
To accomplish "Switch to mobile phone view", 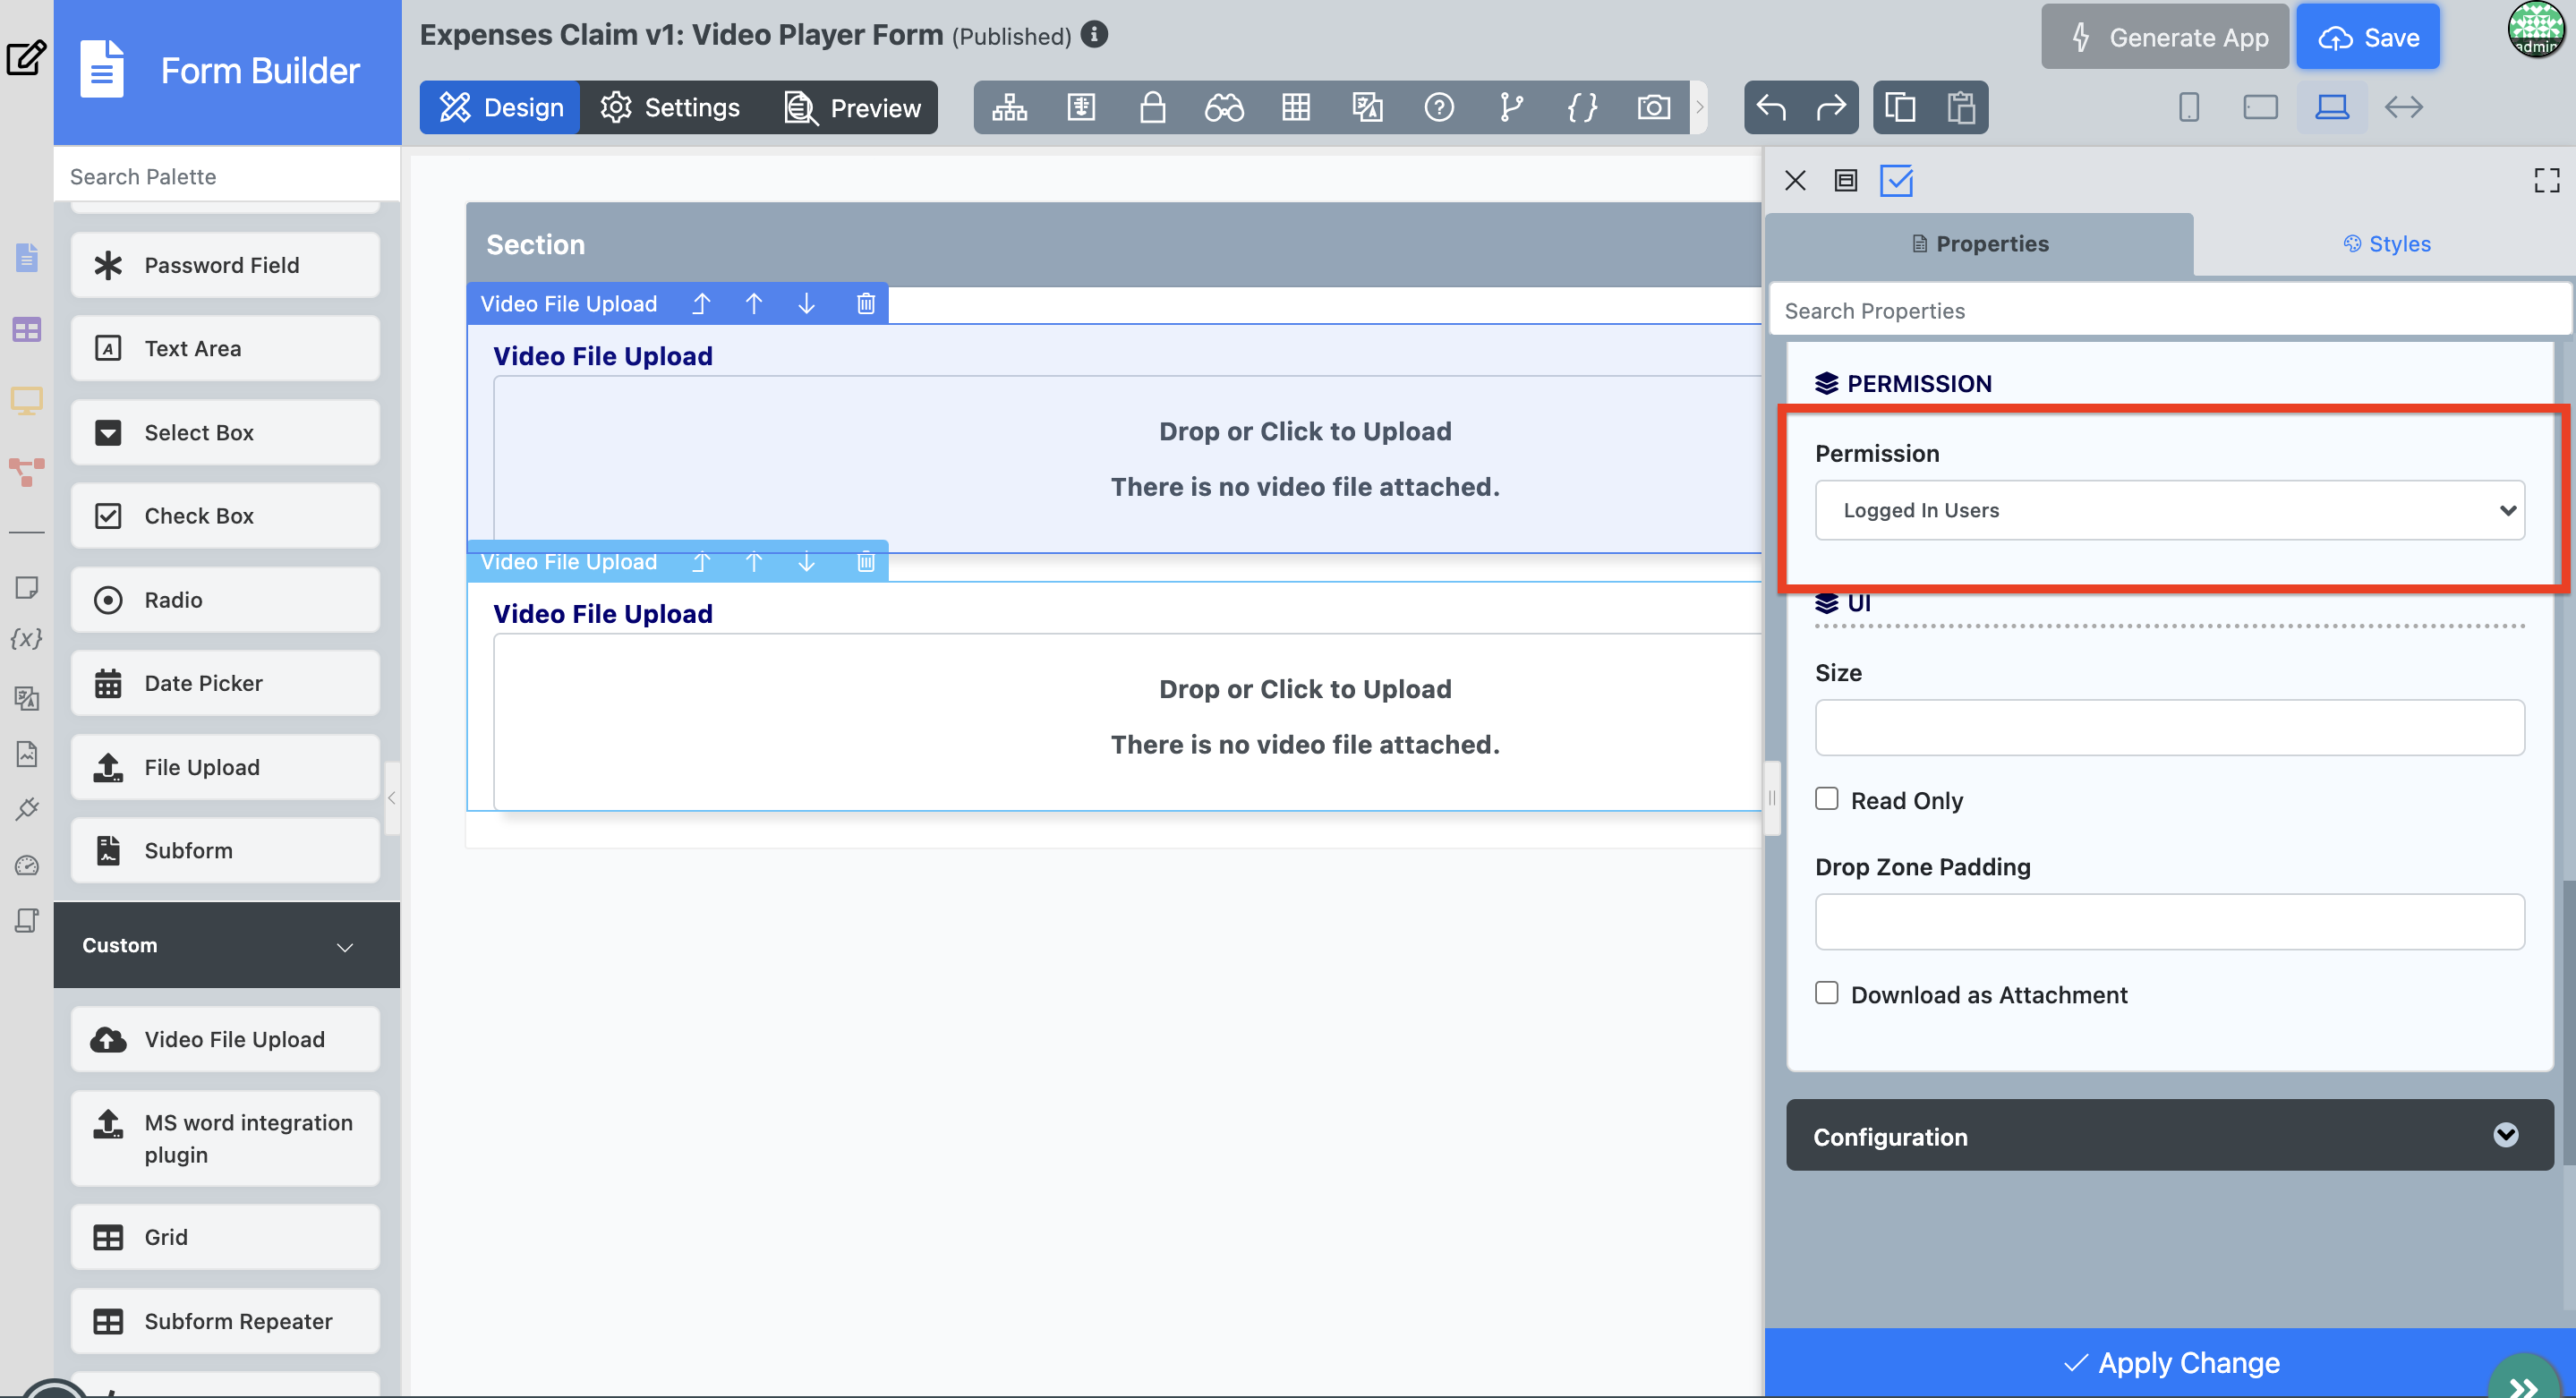I will tap(2188, 107).
